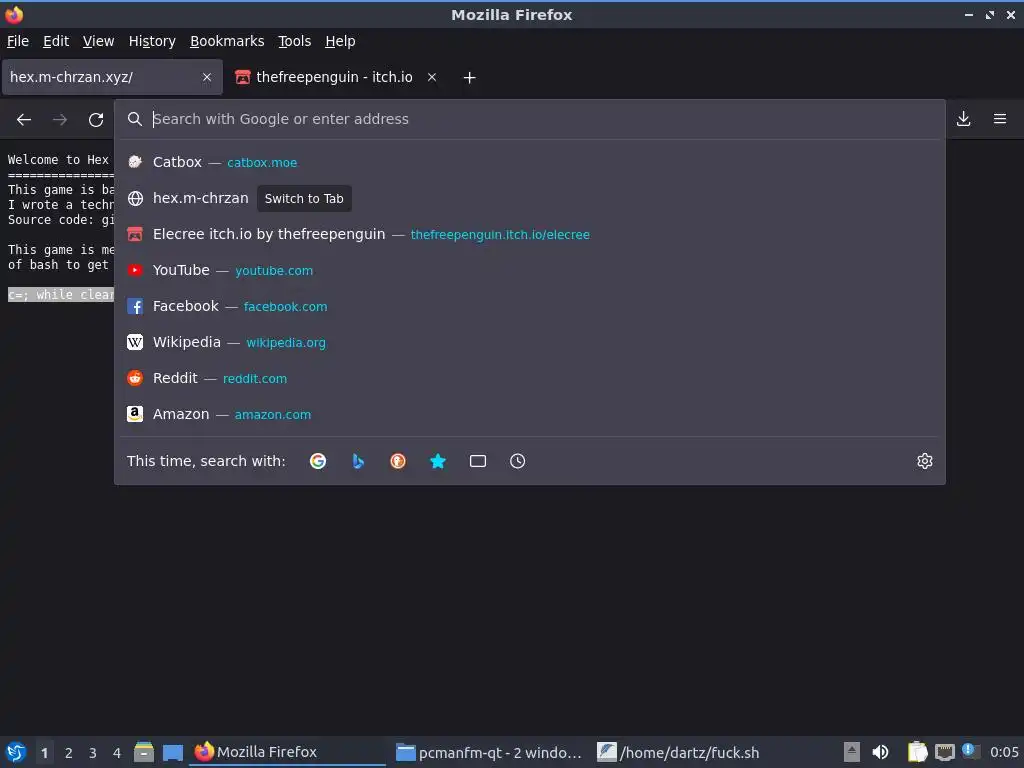Open the wikipedia.org suggestion link
This screenshot has height=768, width=1024.
285,342
